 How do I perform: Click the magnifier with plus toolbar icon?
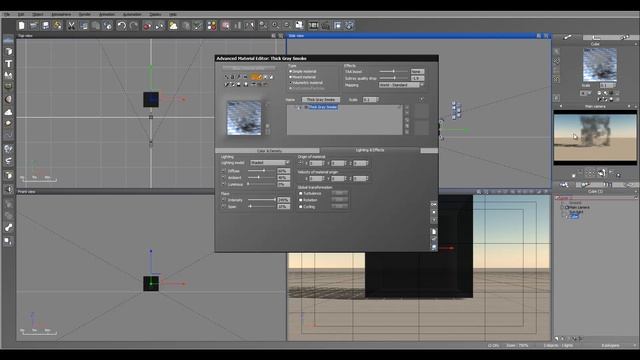(276, 25)
